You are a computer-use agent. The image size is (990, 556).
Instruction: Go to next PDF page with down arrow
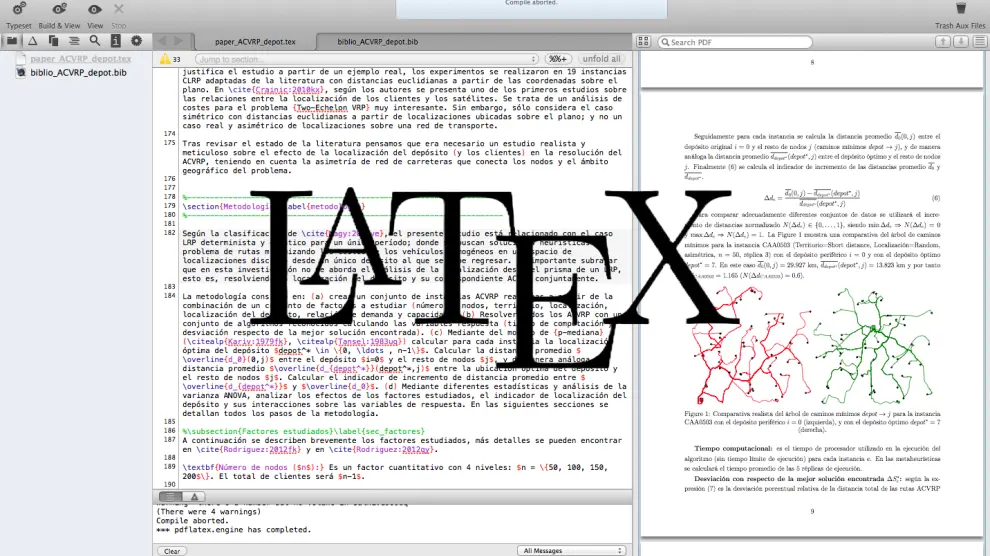tap(960, 42)
